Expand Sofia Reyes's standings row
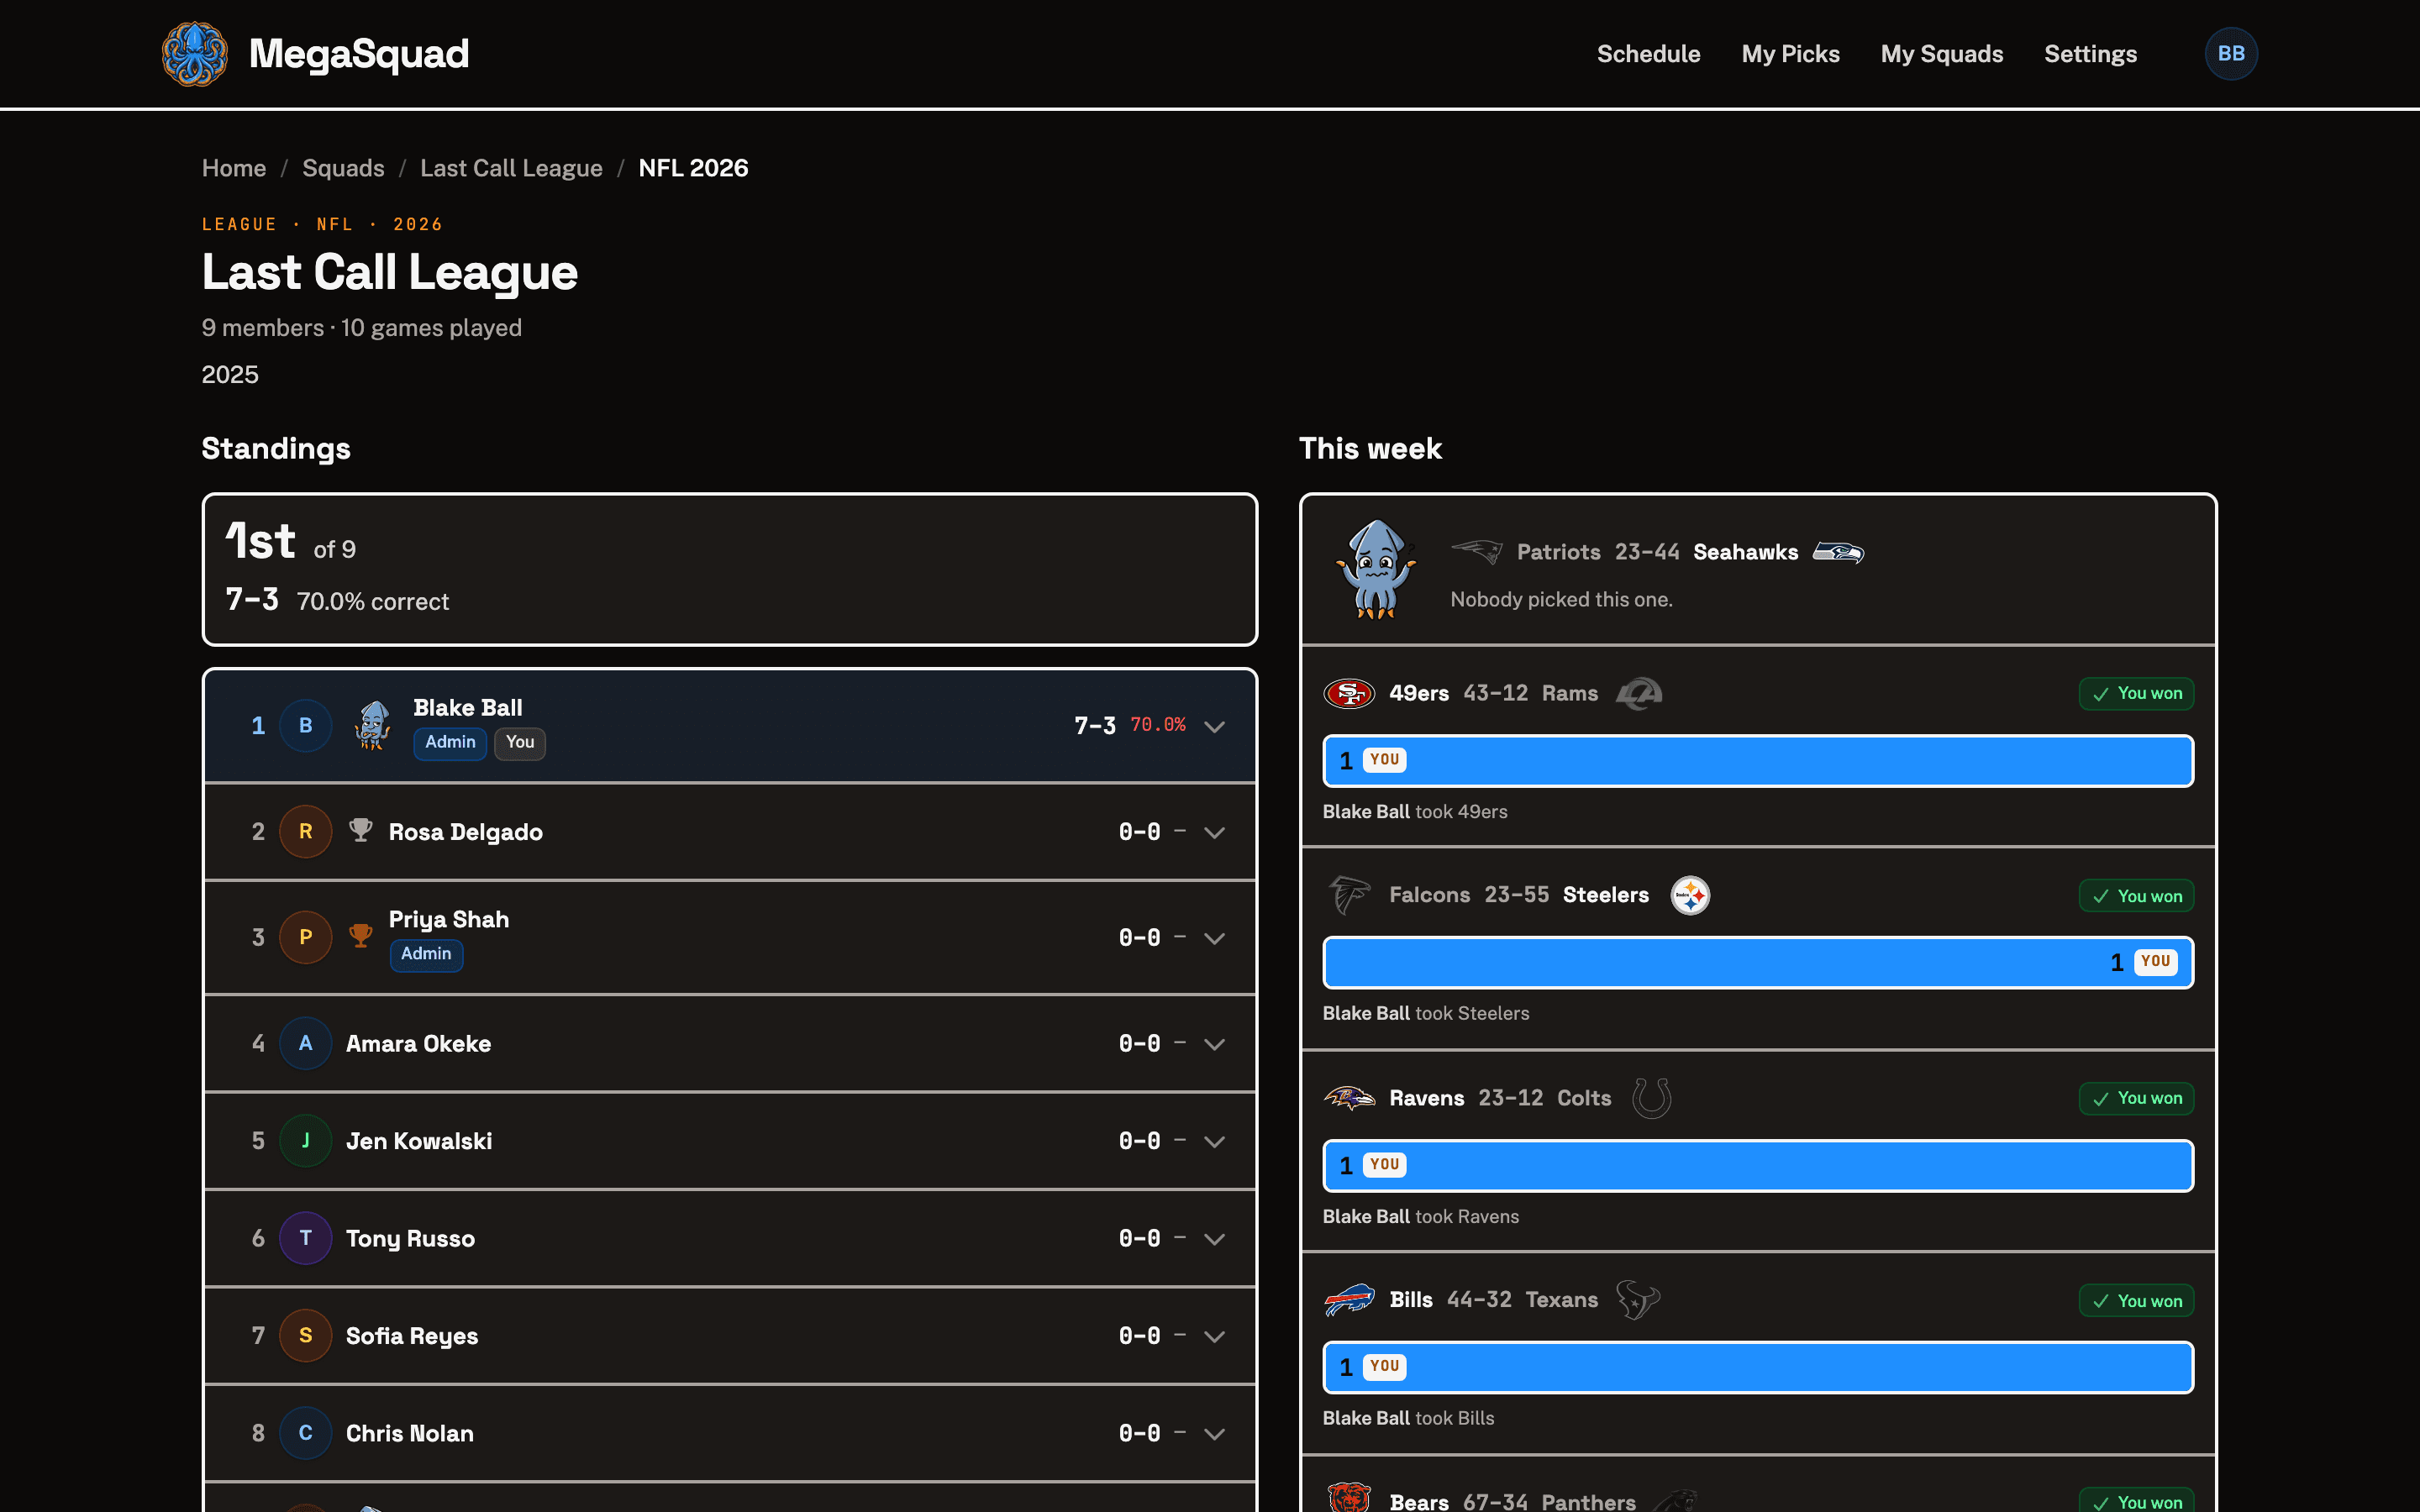Image resolution: width=2420 pixels, height=1512 pixels. click(x=1214, y=1336)
